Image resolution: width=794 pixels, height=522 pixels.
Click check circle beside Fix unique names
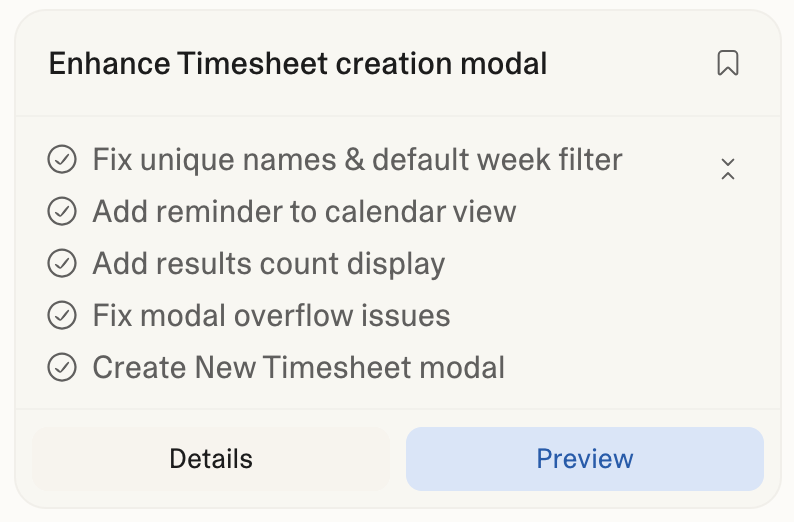62,160
